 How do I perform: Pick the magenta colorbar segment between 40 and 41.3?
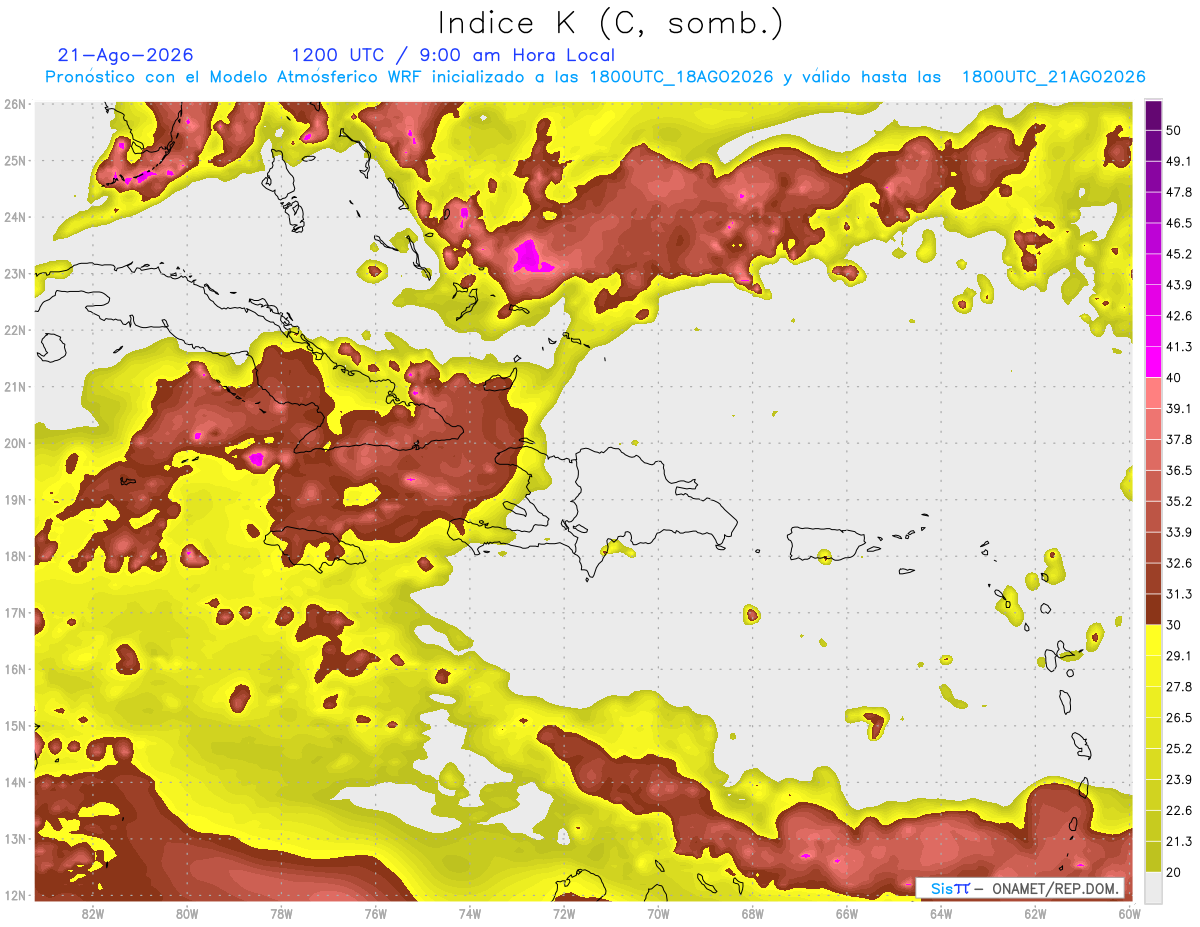pyautogui.click(x=1153, y=362)
